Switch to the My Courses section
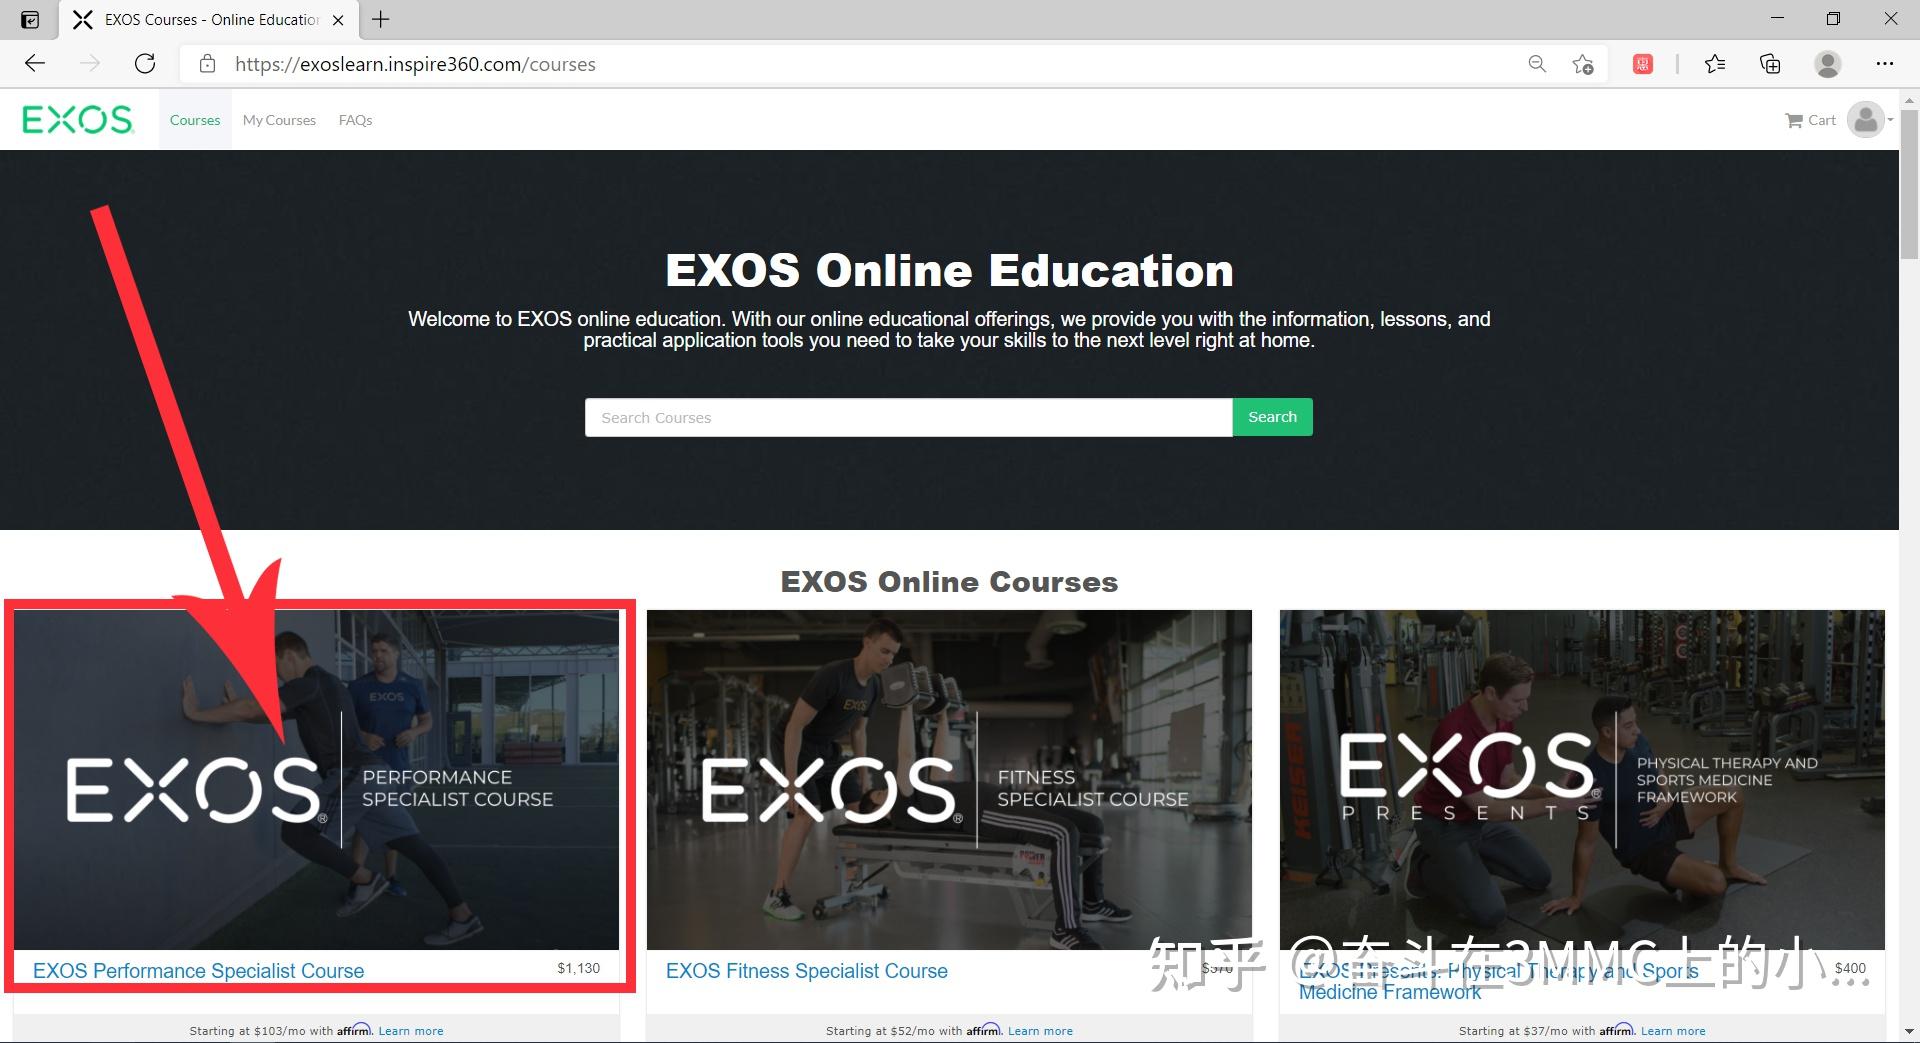 pyautogui.click(x=279, y=119)
